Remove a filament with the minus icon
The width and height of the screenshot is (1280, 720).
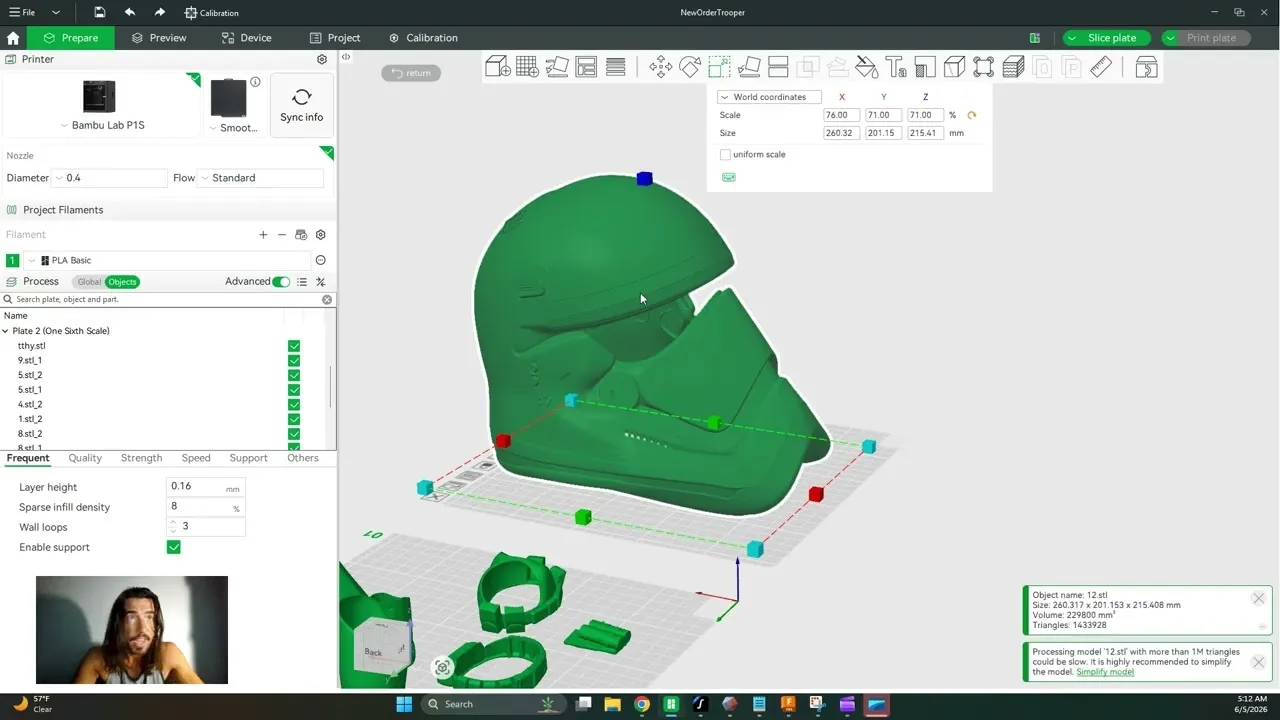pyautogui.click(x=282, y=235)
